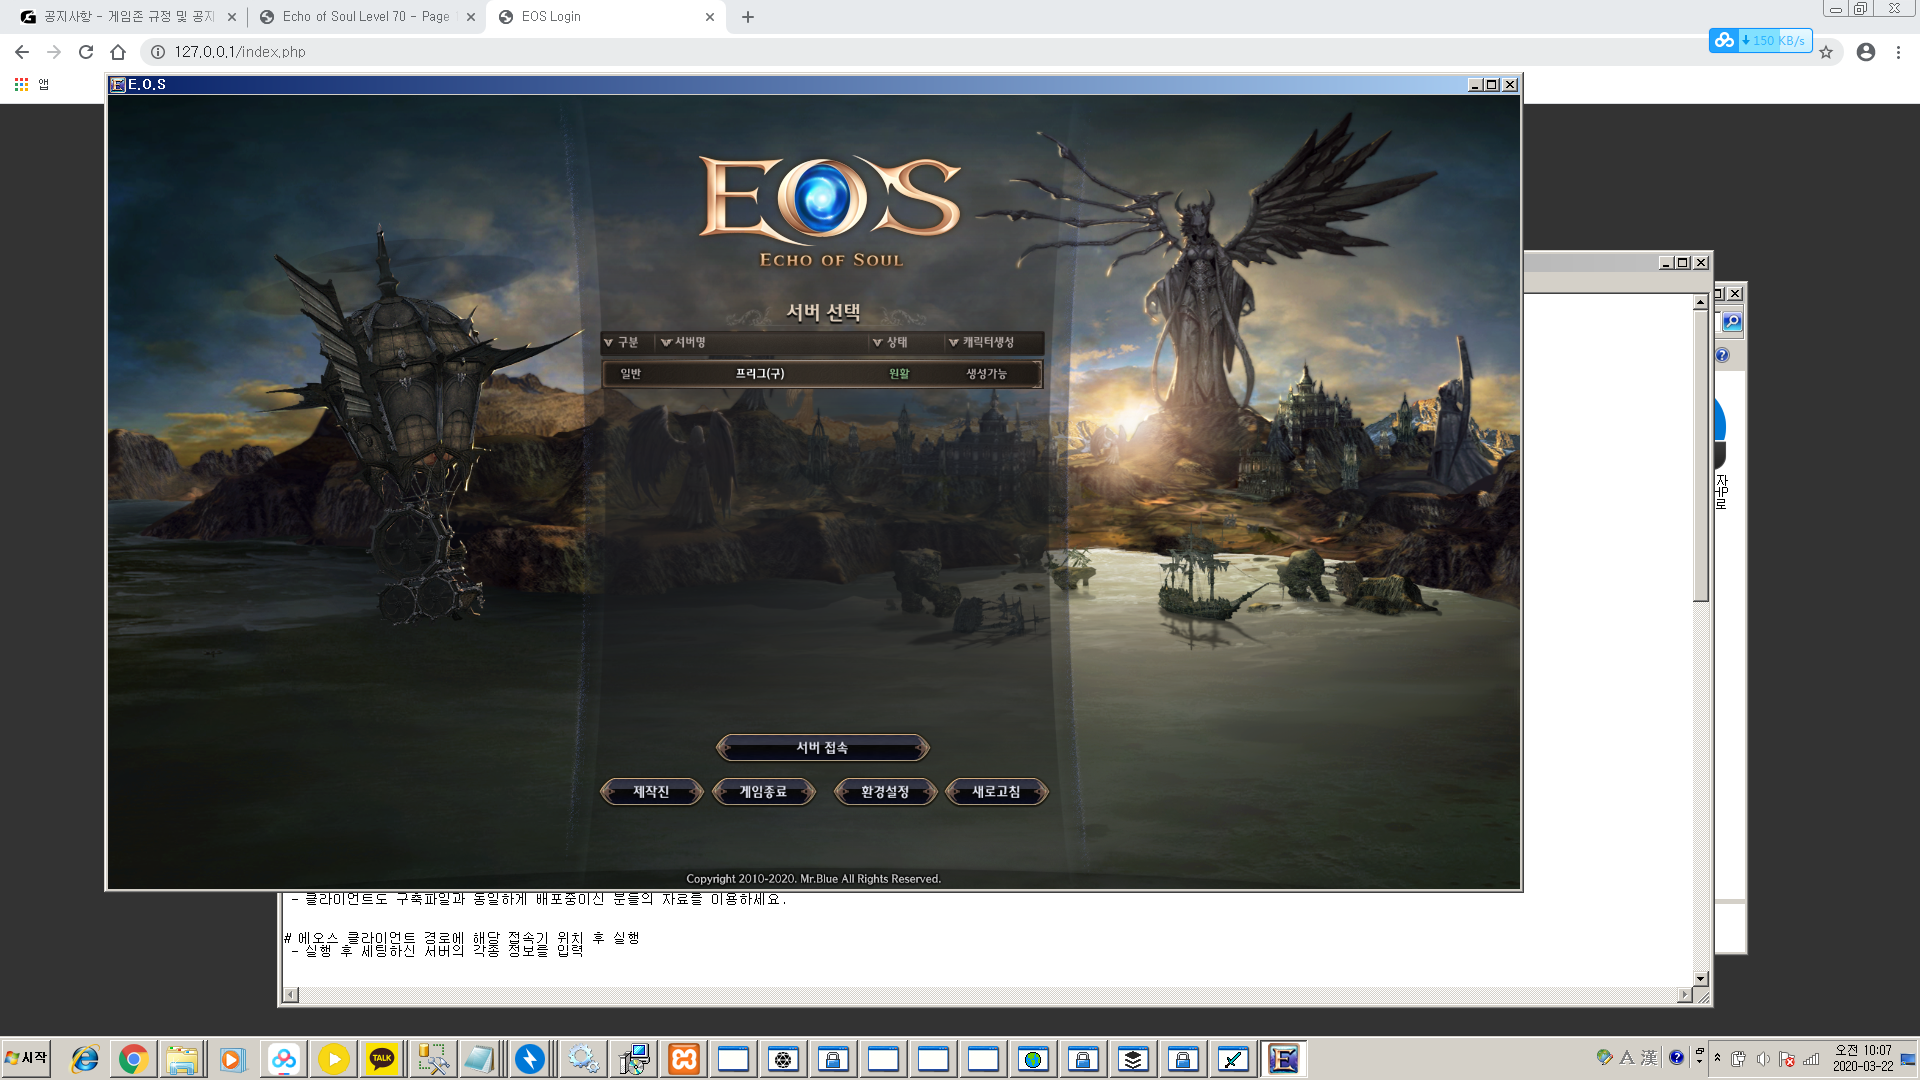Image resolution: width=1920 pixels, height=1080 pixels.
Task: Switch to the 공지사항 browser tab
Action: (128, 17)
